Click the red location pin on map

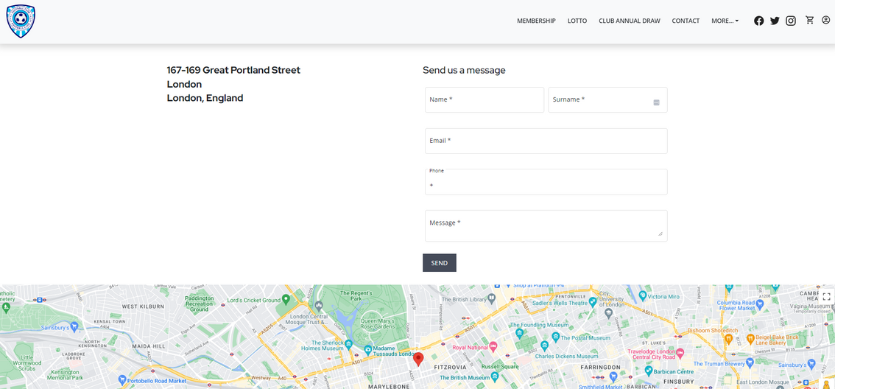[x=419, y=360]
